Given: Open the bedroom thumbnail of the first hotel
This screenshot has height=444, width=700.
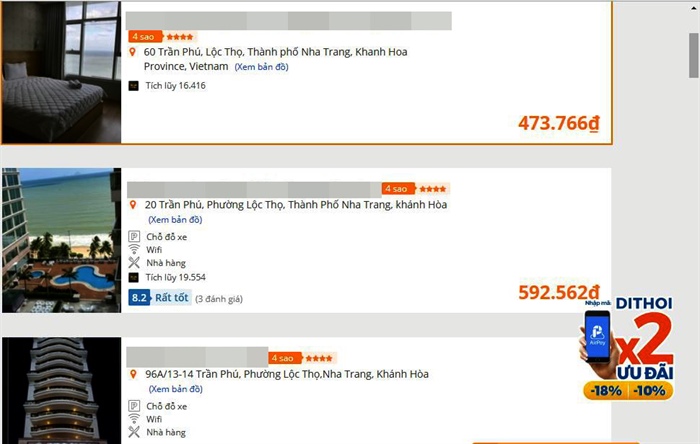Looking at the screenshot, I should (x=61, y=72).
